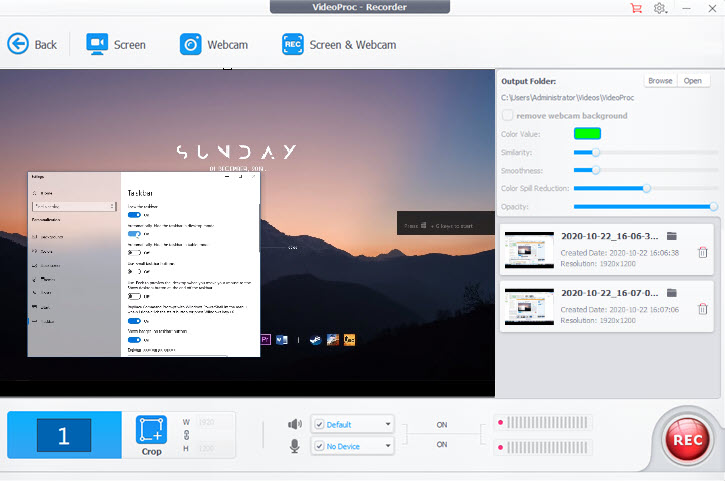Screen dimensions: 725x481
Task: Pick a new Color Value green swatch
Action: [587, 134]
